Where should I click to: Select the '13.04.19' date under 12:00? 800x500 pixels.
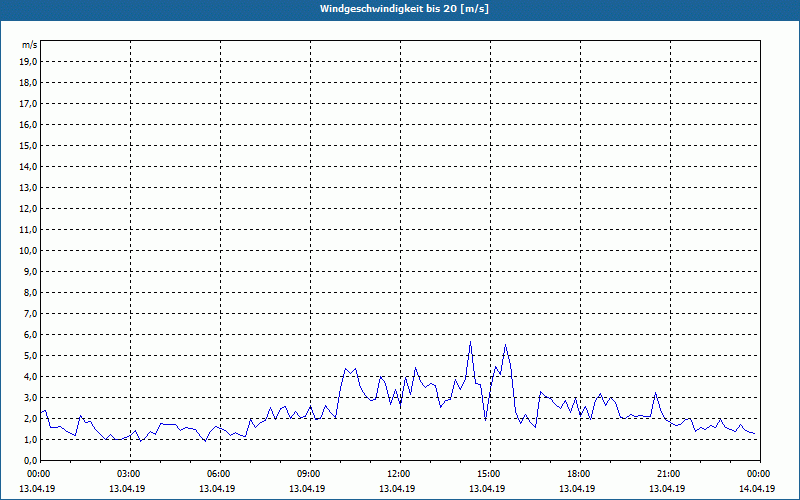click(x=397, y=489)
